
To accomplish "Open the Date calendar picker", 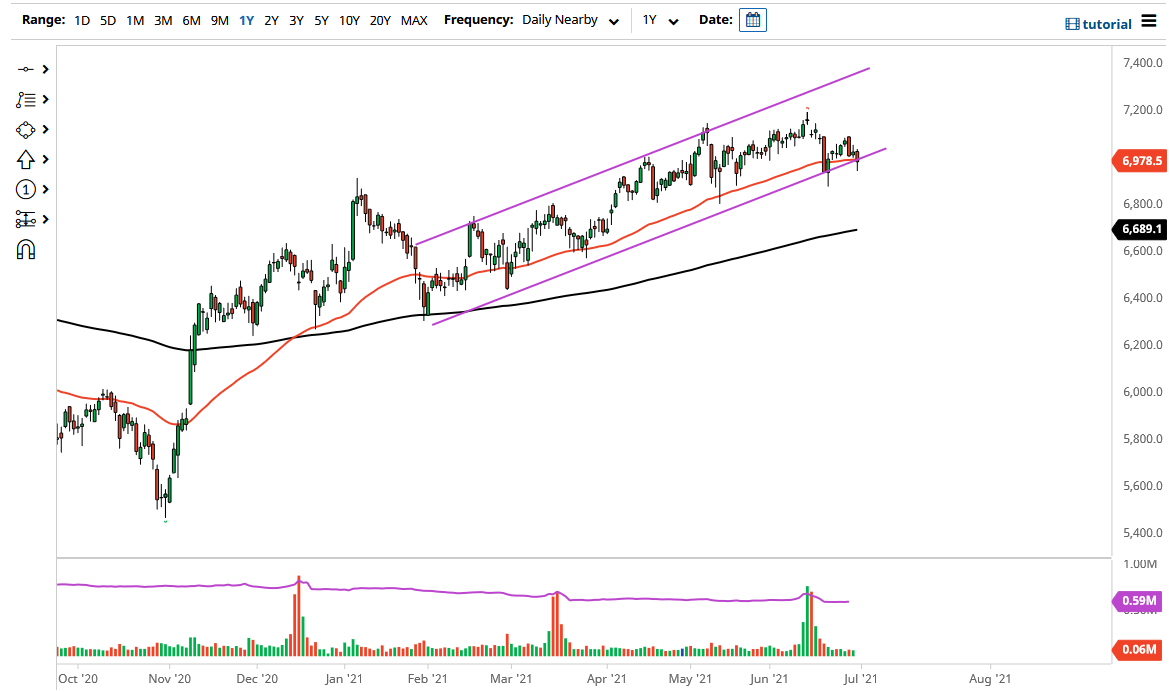I will 753,20.
